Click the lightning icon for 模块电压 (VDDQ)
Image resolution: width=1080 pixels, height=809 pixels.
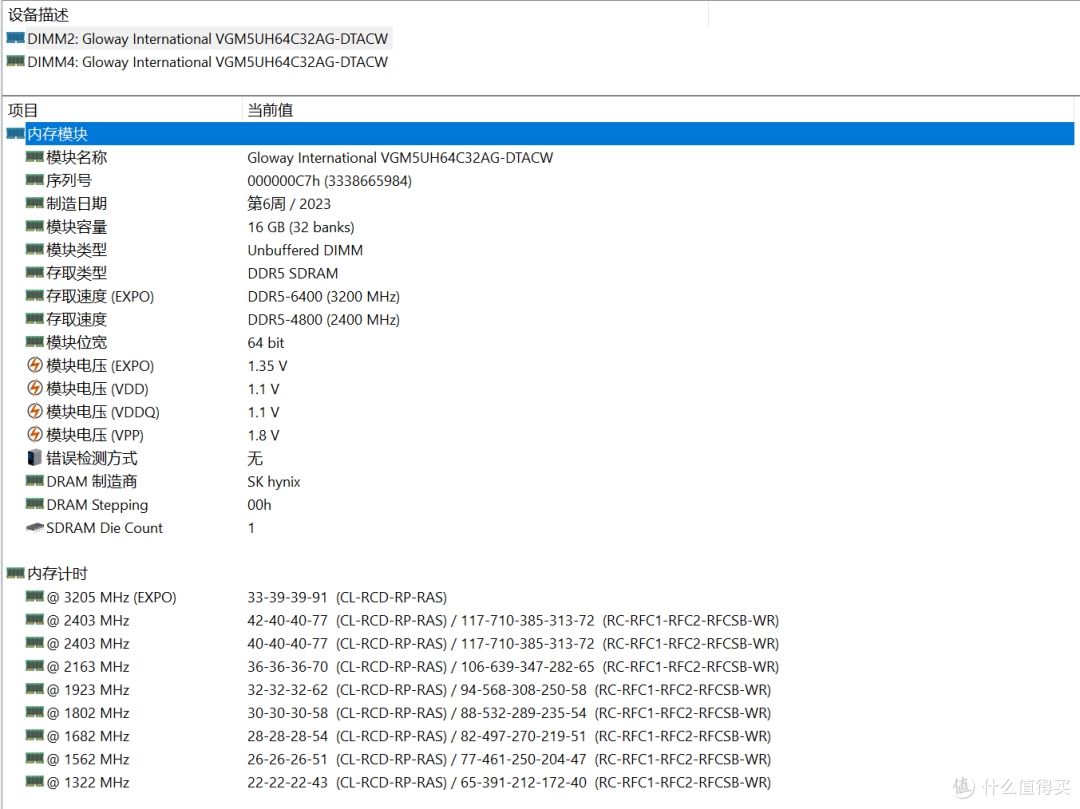pyautogui.click(x=34, y=412)
